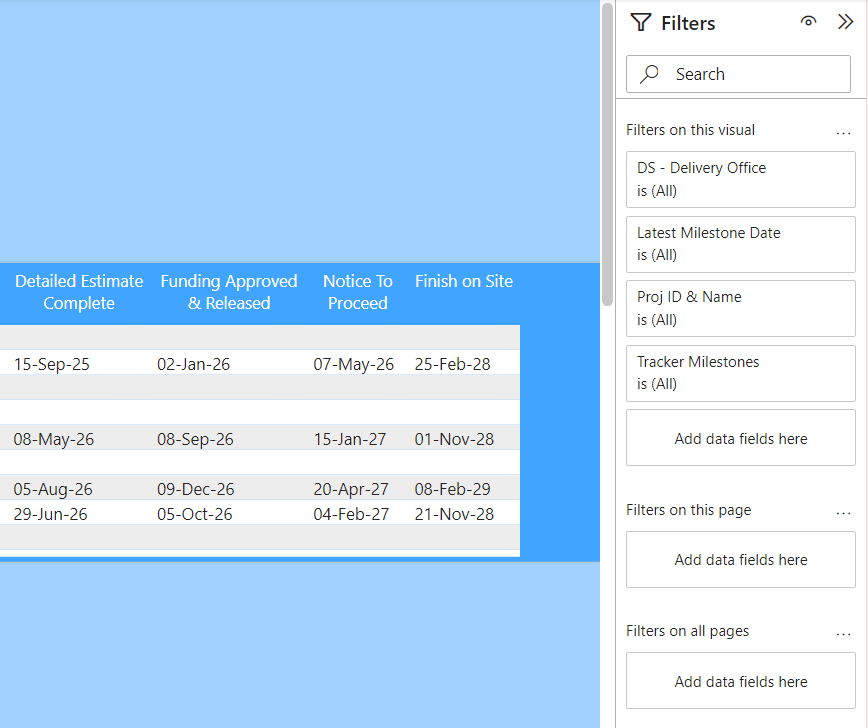Toggle the filter pane eye icon
This screenshot has width=868, height=728.
[x=808, y=22]
